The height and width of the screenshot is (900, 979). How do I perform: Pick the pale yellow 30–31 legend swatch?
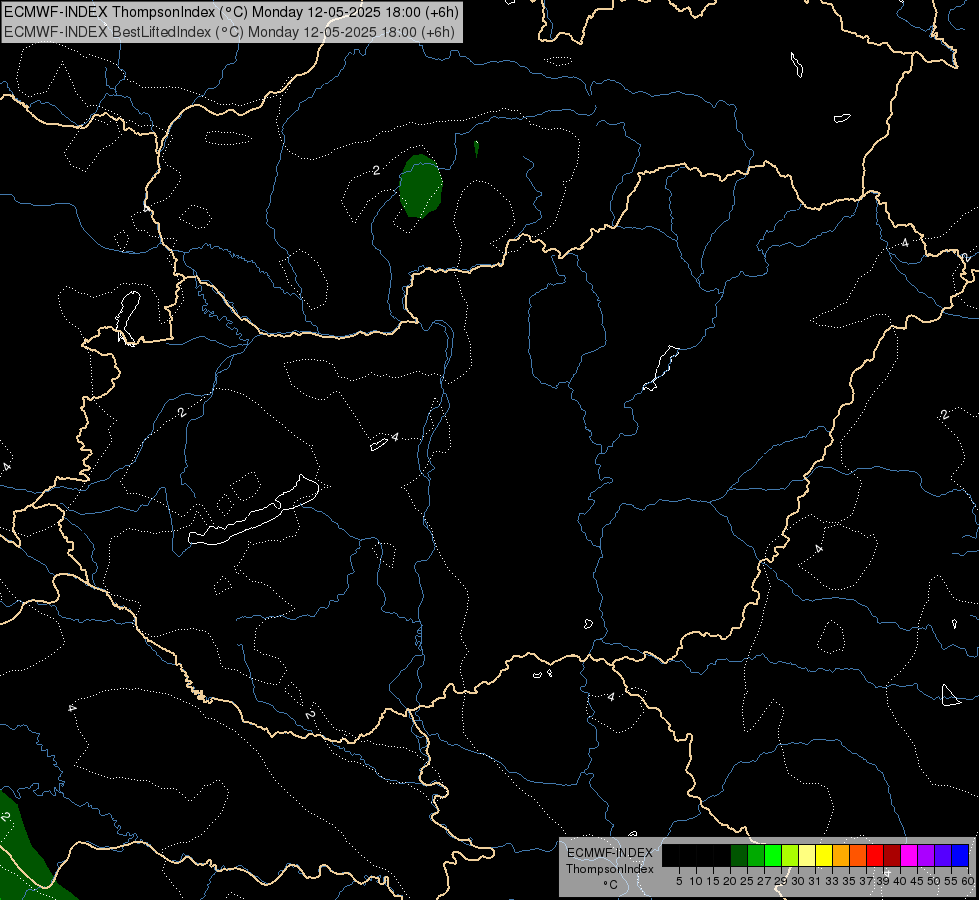pos(807,855)
